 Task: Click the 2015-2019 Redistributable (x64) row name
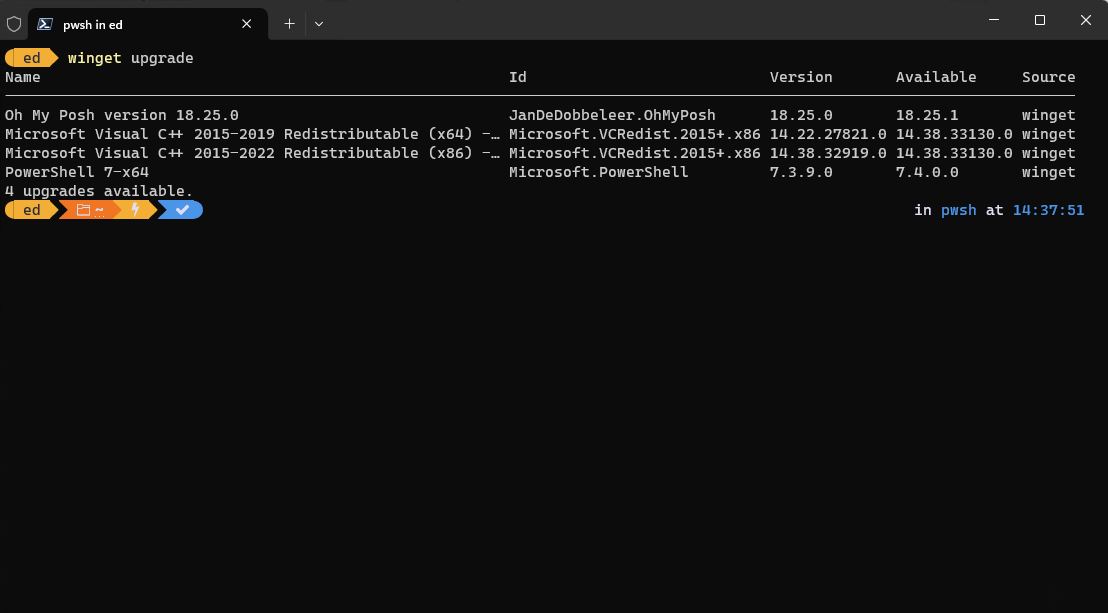[252, 134]
